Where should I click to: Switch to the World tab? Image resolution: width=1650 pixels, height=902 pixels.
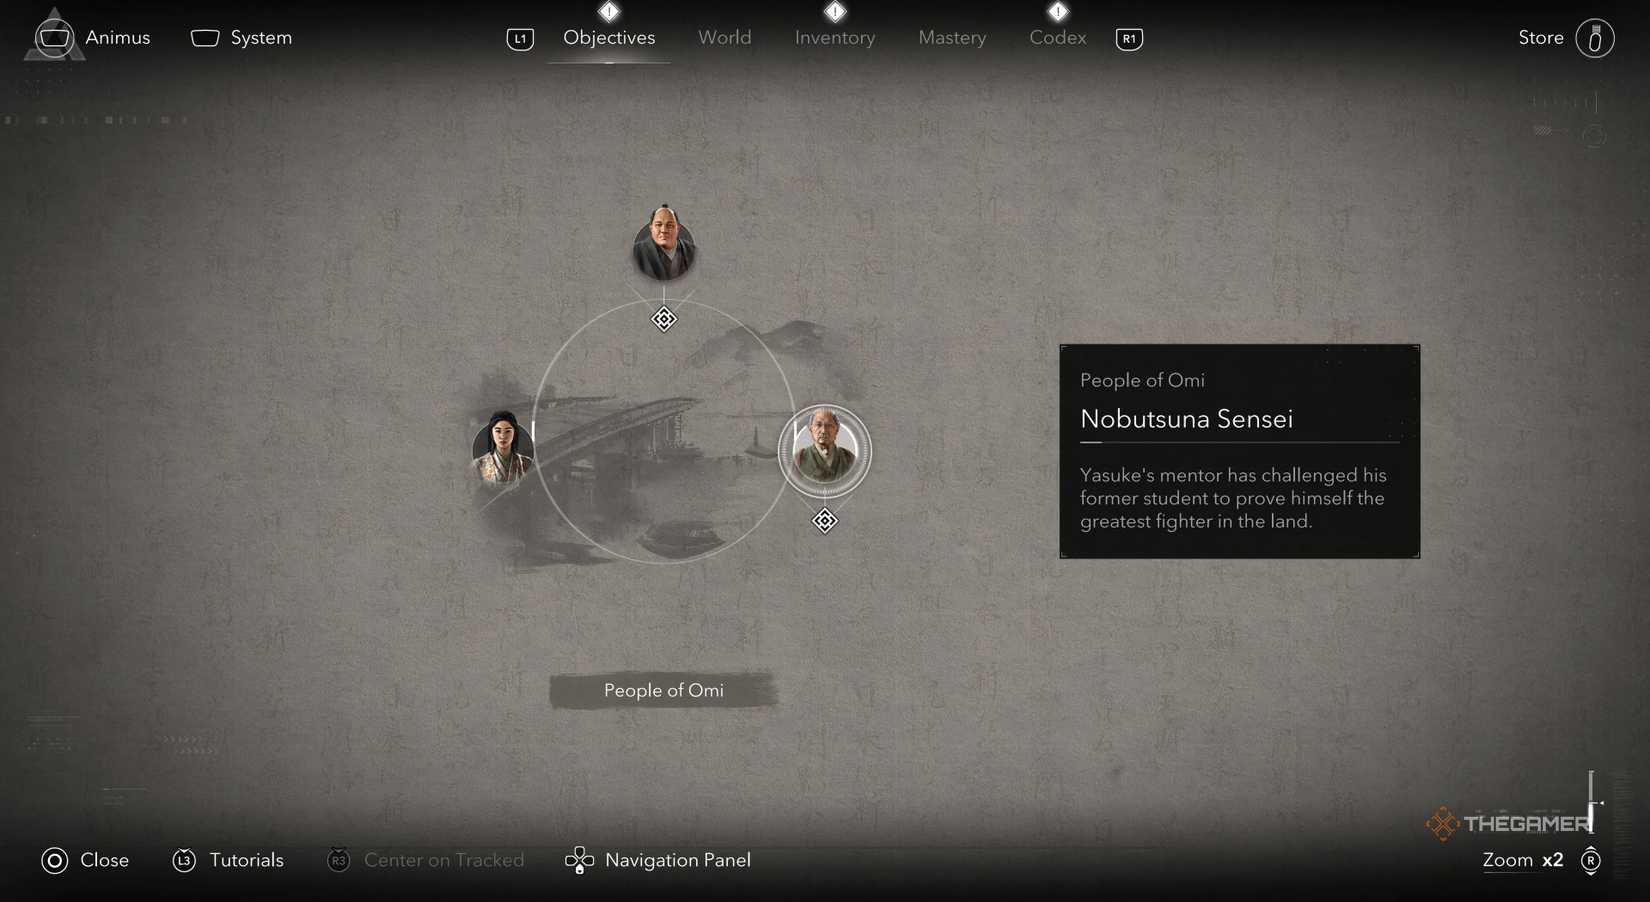[724, 37]
